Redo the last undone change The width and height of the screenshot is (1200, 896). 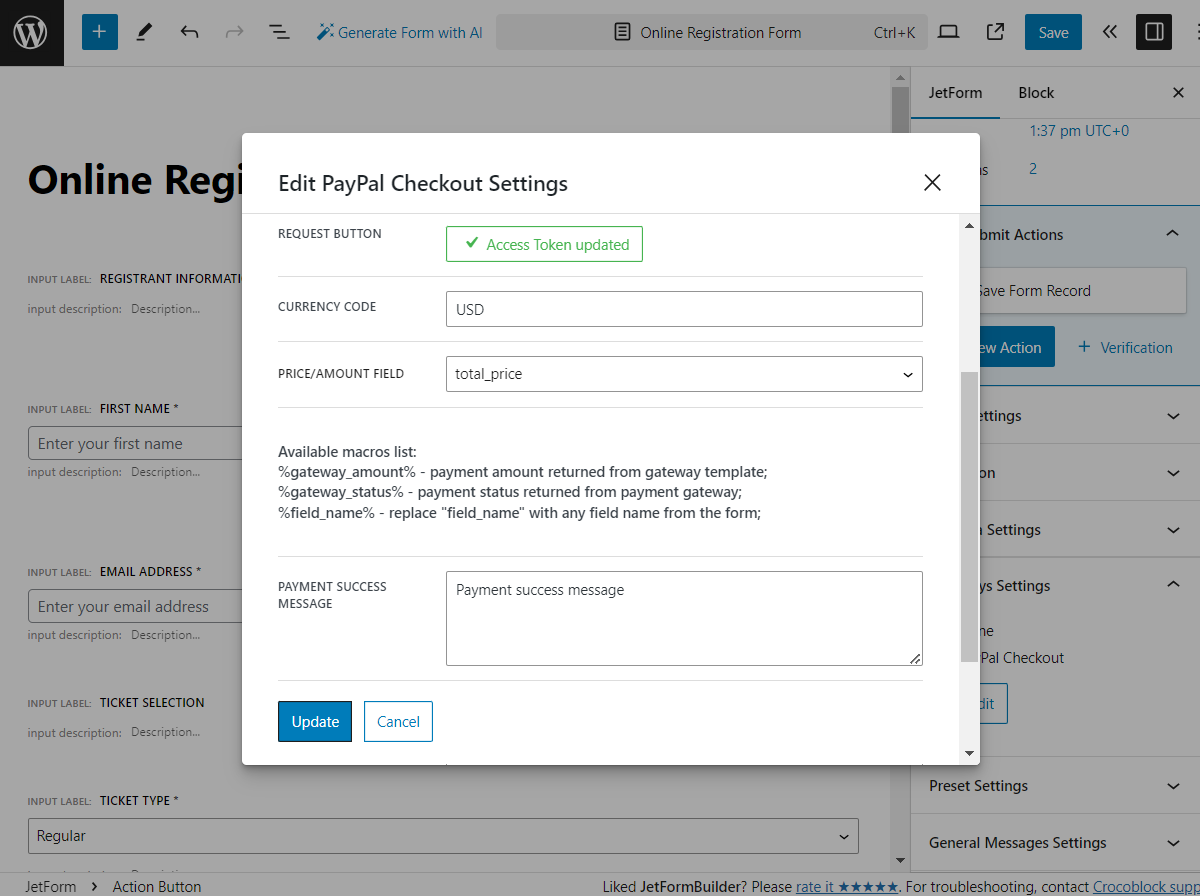click(234, 32)
